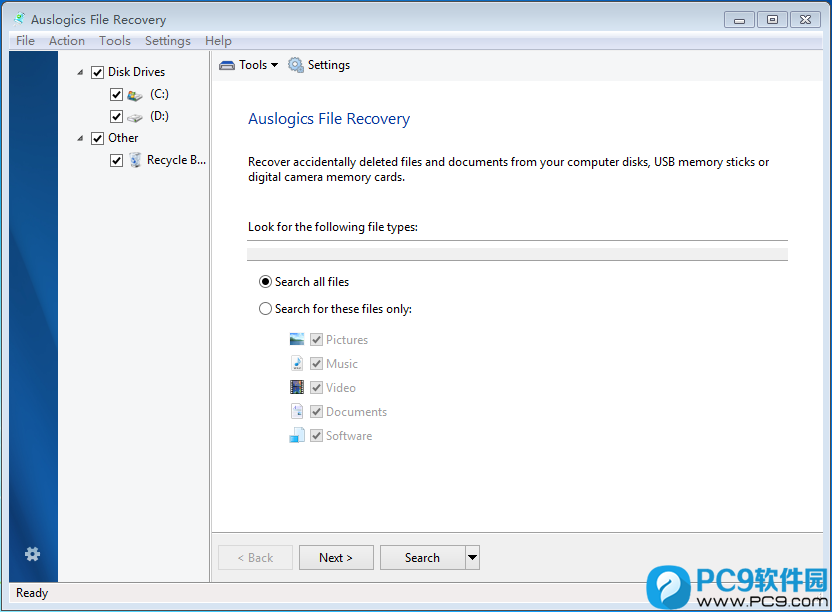Click the Ready status bar text
The height and width of the screenshot is (612, 832).
(32, 593)
